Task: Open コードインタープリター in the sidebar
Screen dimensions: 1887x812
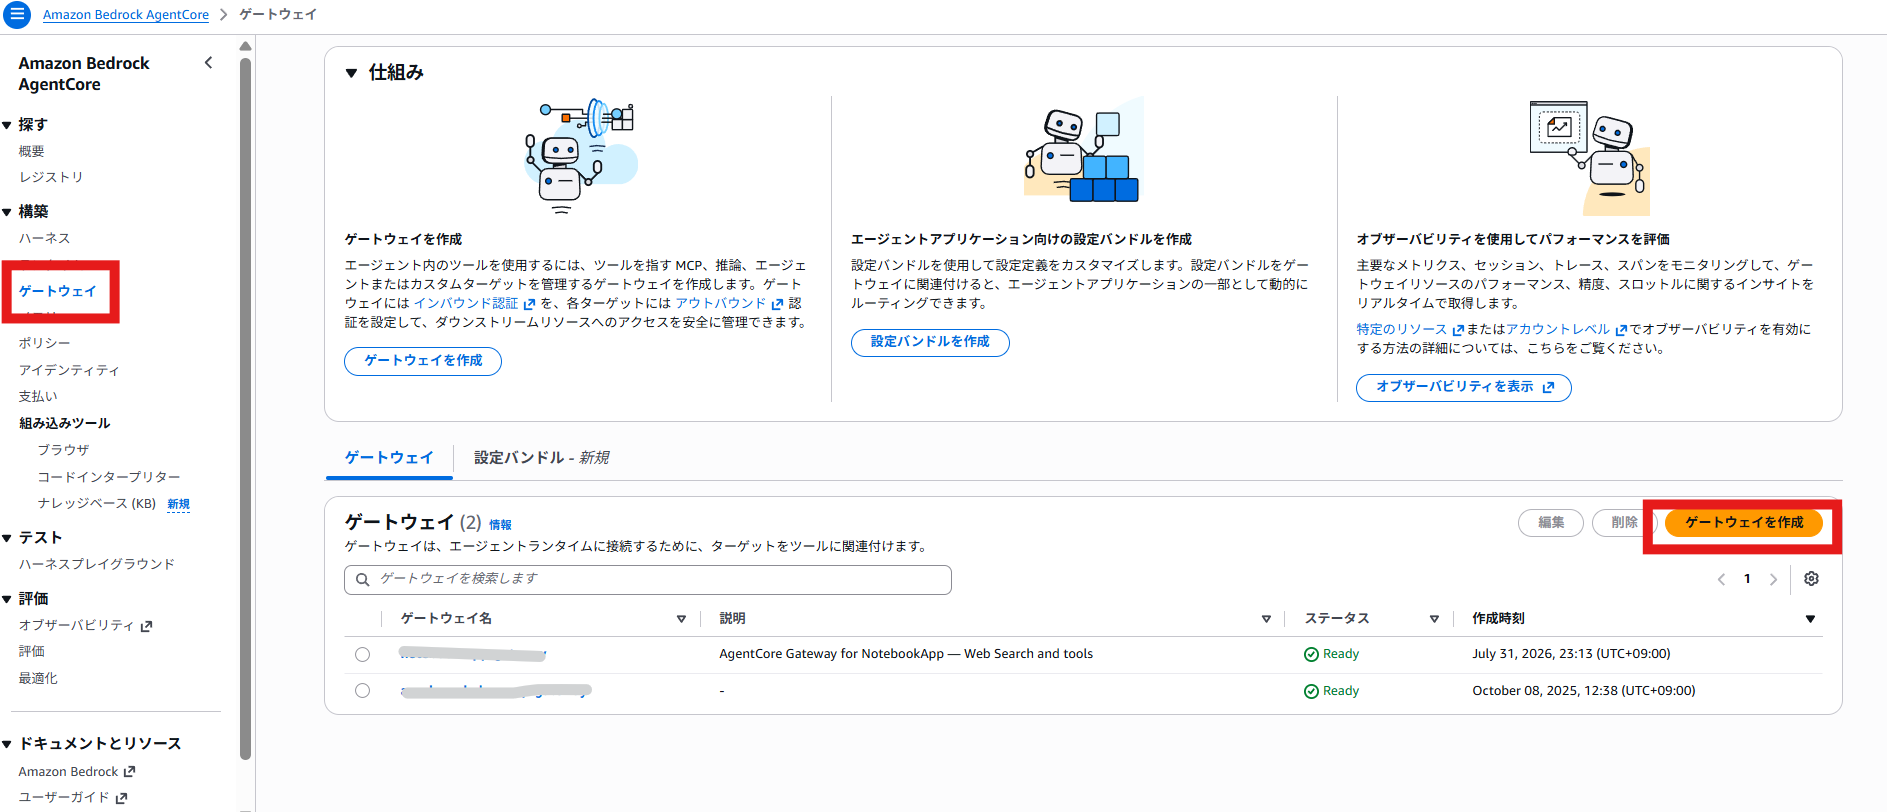Action: 109,477
